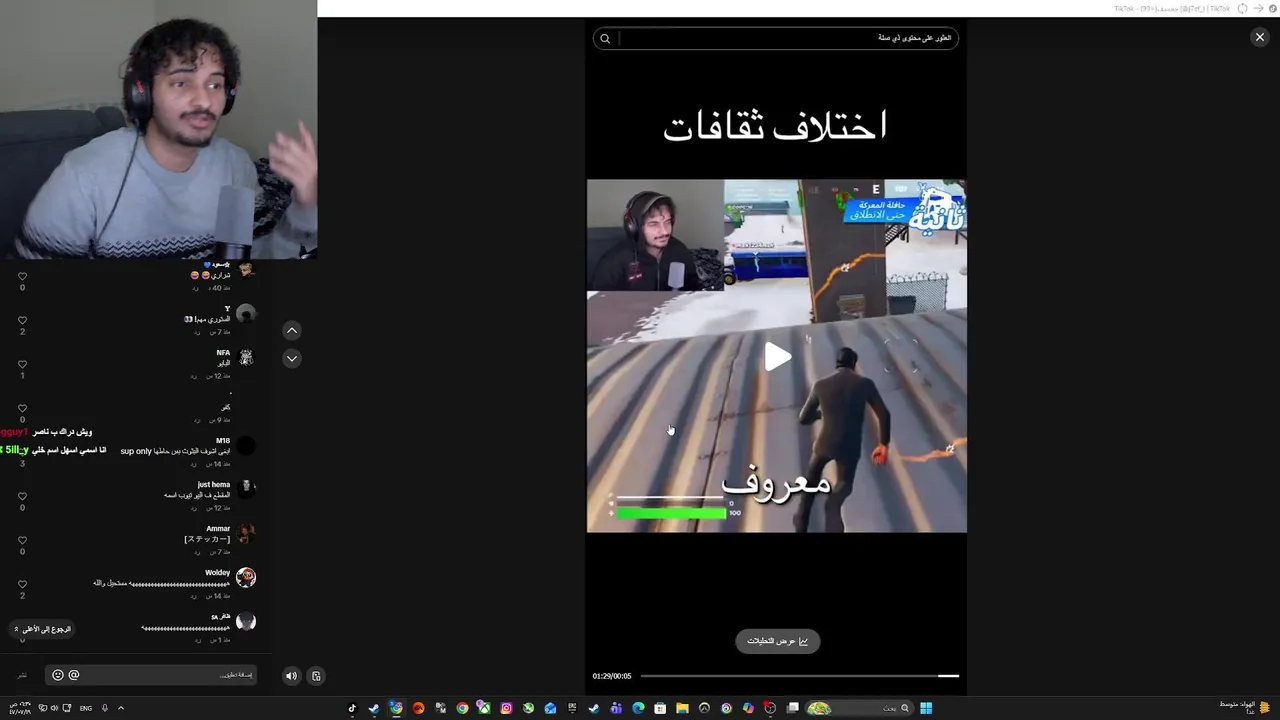This screenshot has height=720, width=1280.
Task: Open Task View in taskbar
Action: point(793,708)
